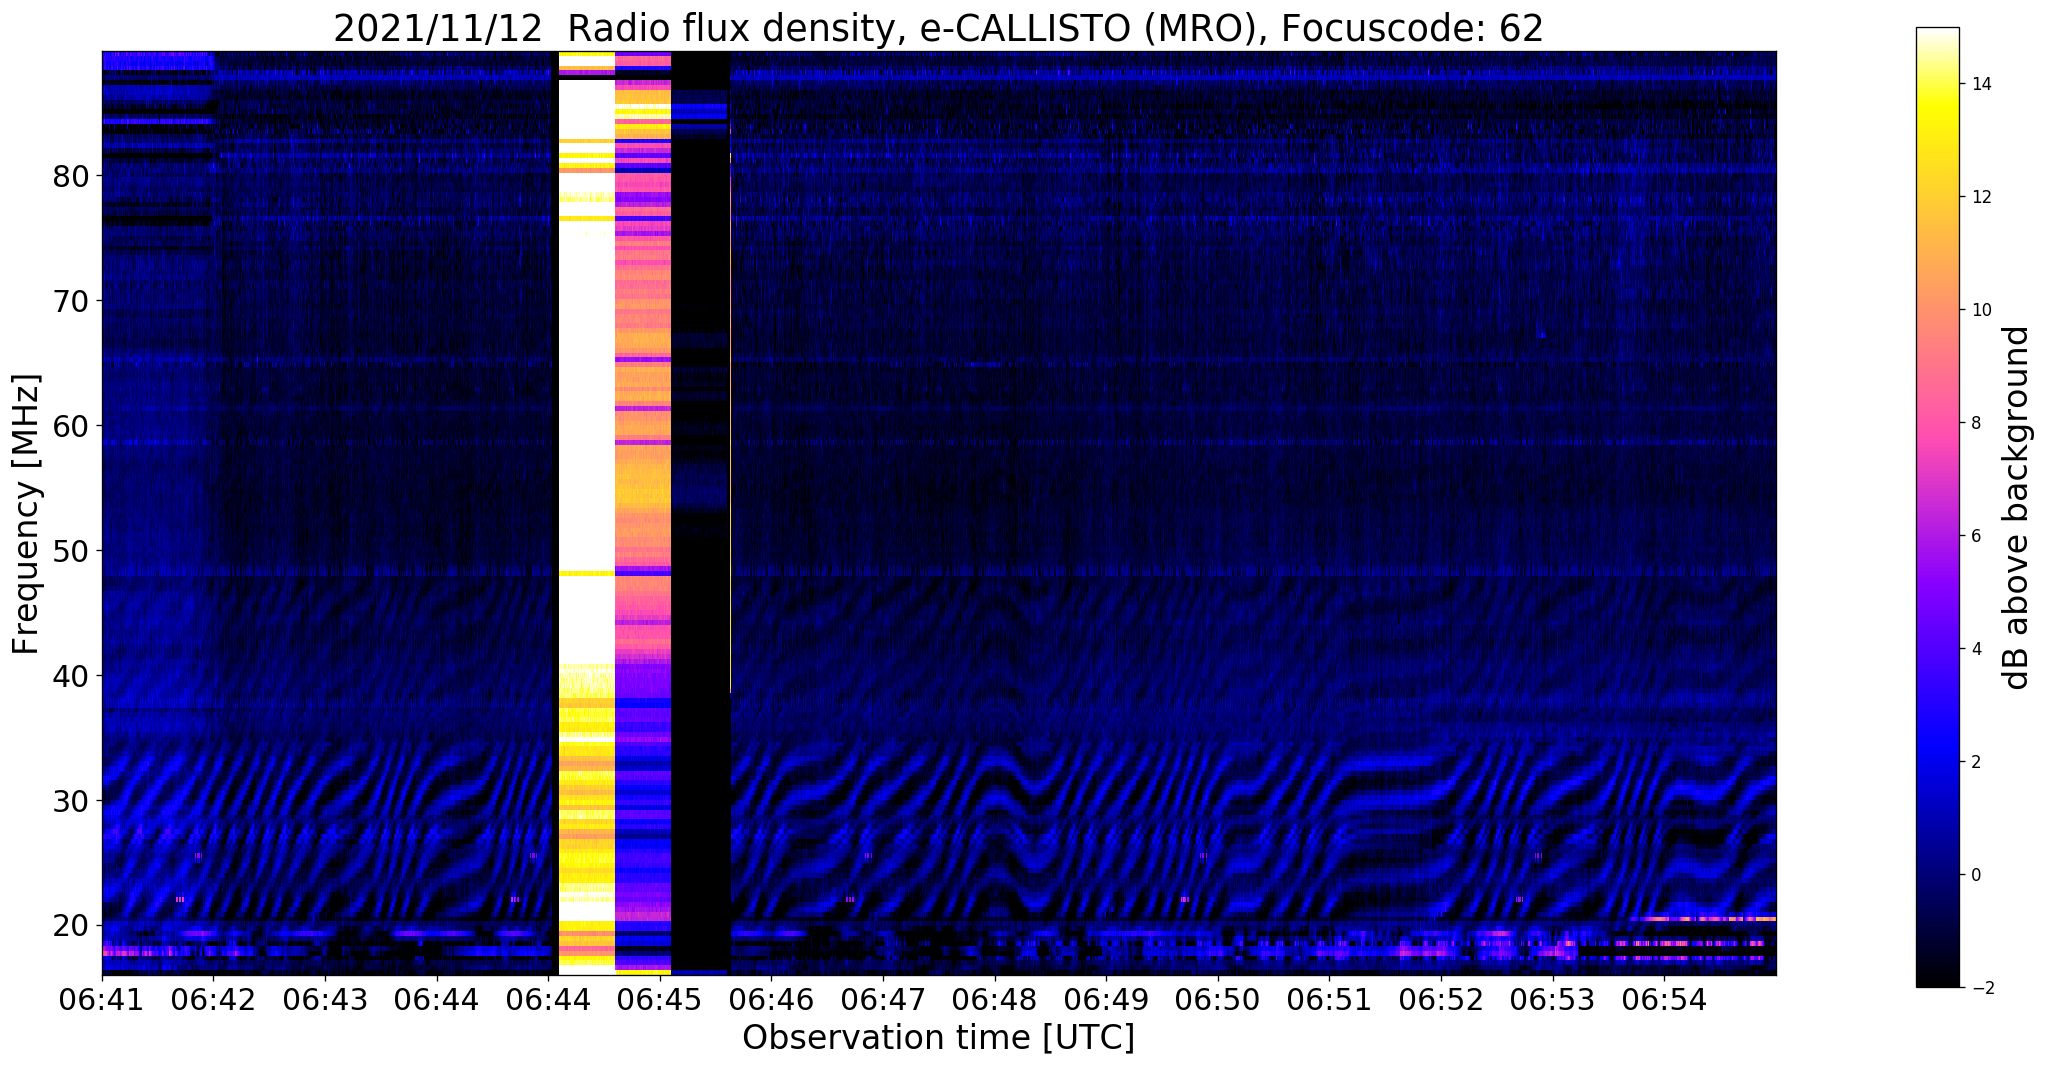Click the 06:42 time tick label
The height and width of the screenshot is (1067, 2047).
[x=213, y=999]
